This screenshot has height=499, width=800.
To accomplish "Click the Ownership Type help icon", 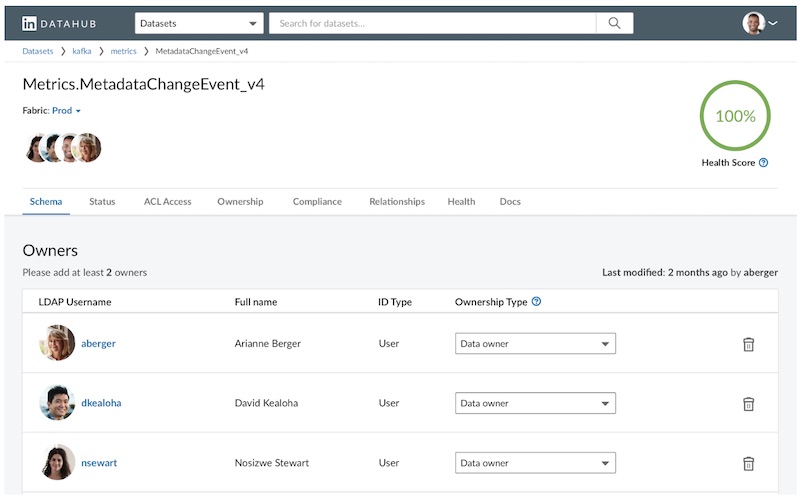I will (x=537, y=301).
